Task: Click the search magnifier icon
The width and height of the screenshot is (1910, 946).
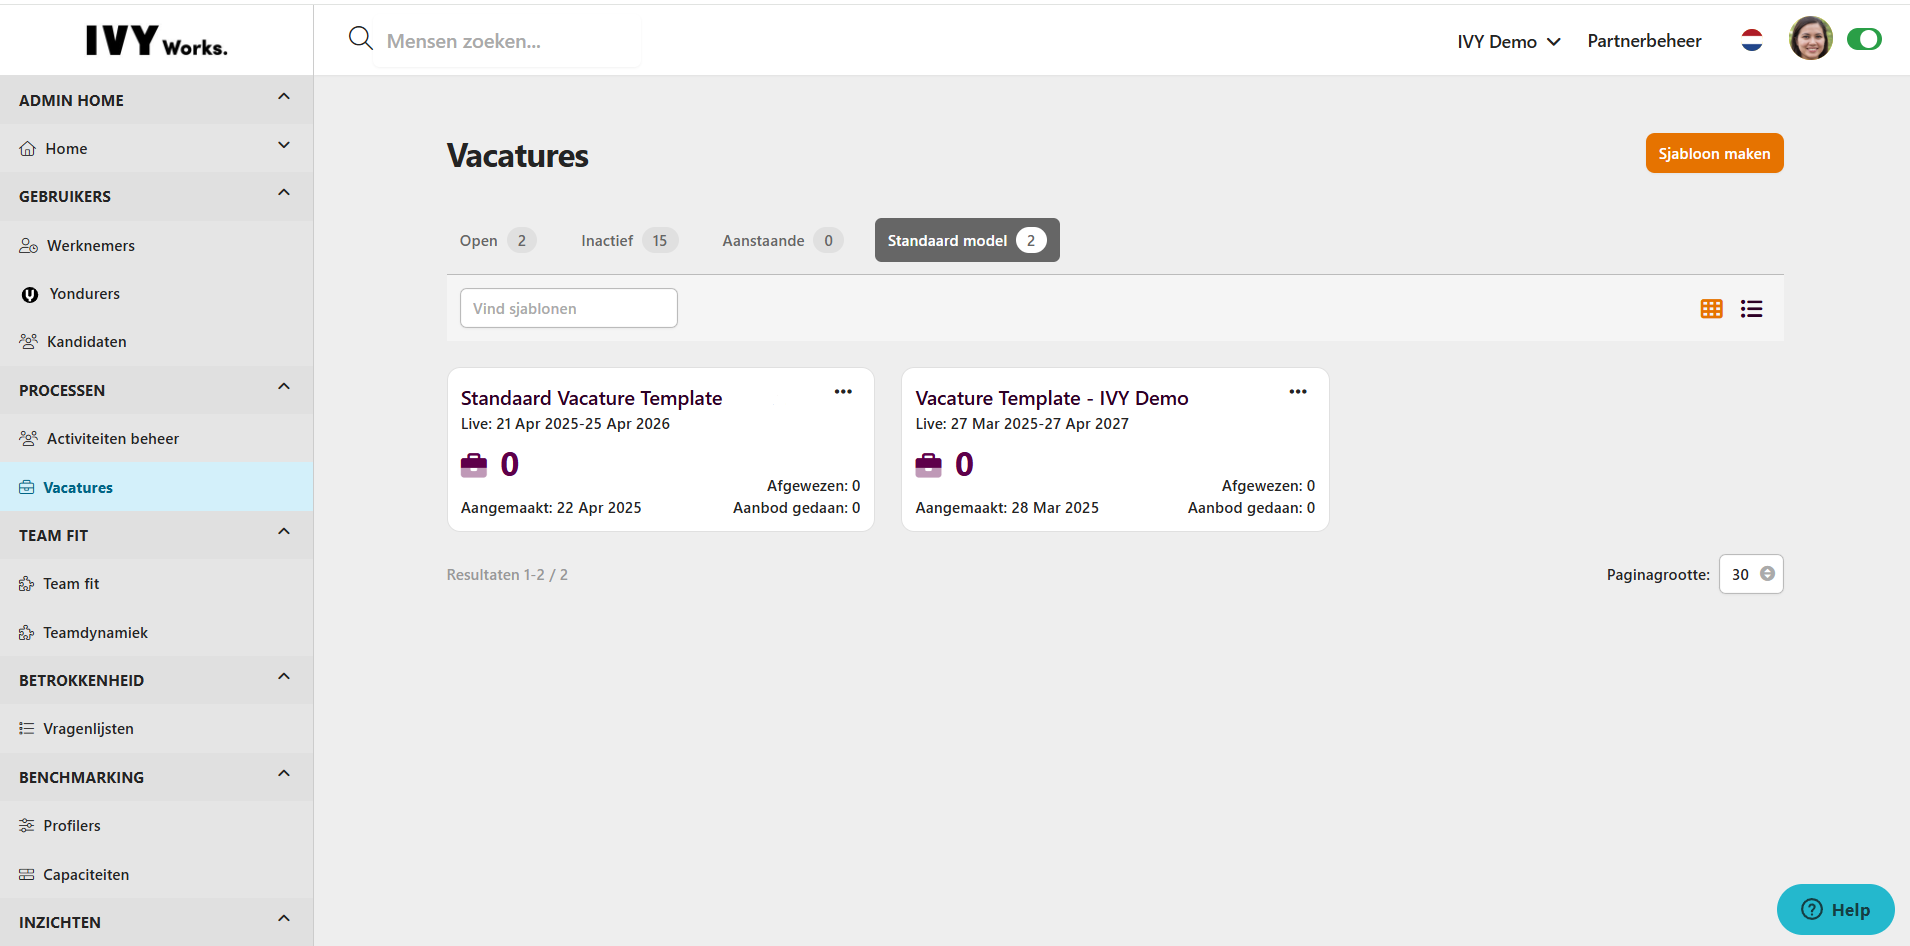Action: [360, 39]
